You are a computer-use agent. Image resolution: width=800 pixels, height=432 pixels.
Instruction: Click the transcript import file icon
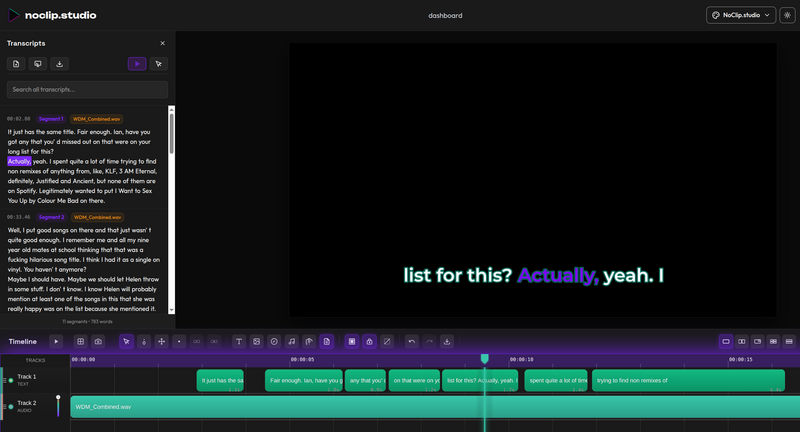[16, 64]
